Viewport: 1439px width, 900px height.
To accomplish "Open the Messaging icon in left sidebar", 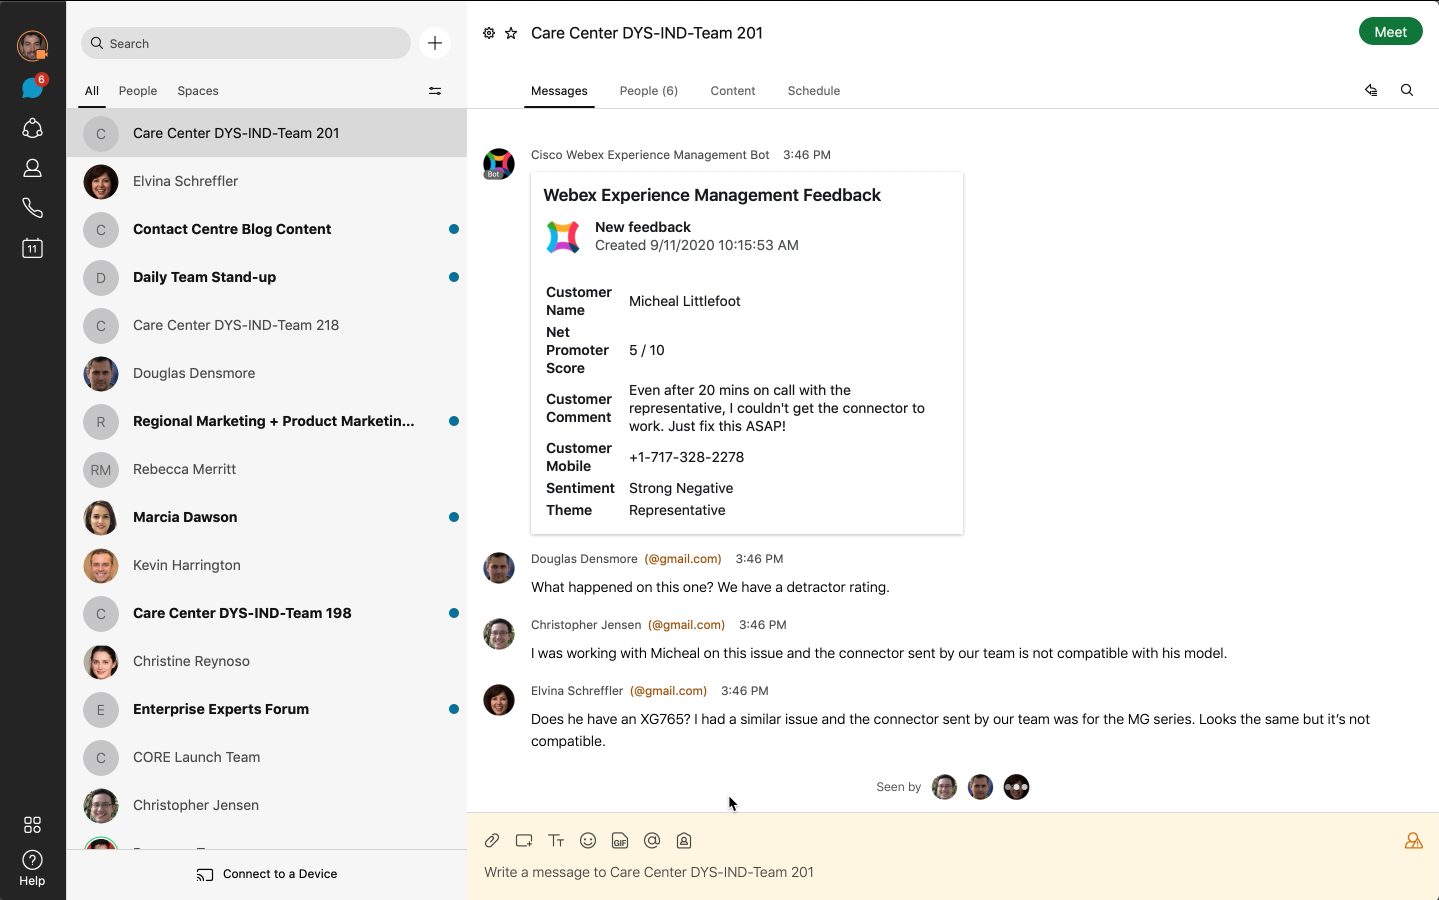I will 32,88.
